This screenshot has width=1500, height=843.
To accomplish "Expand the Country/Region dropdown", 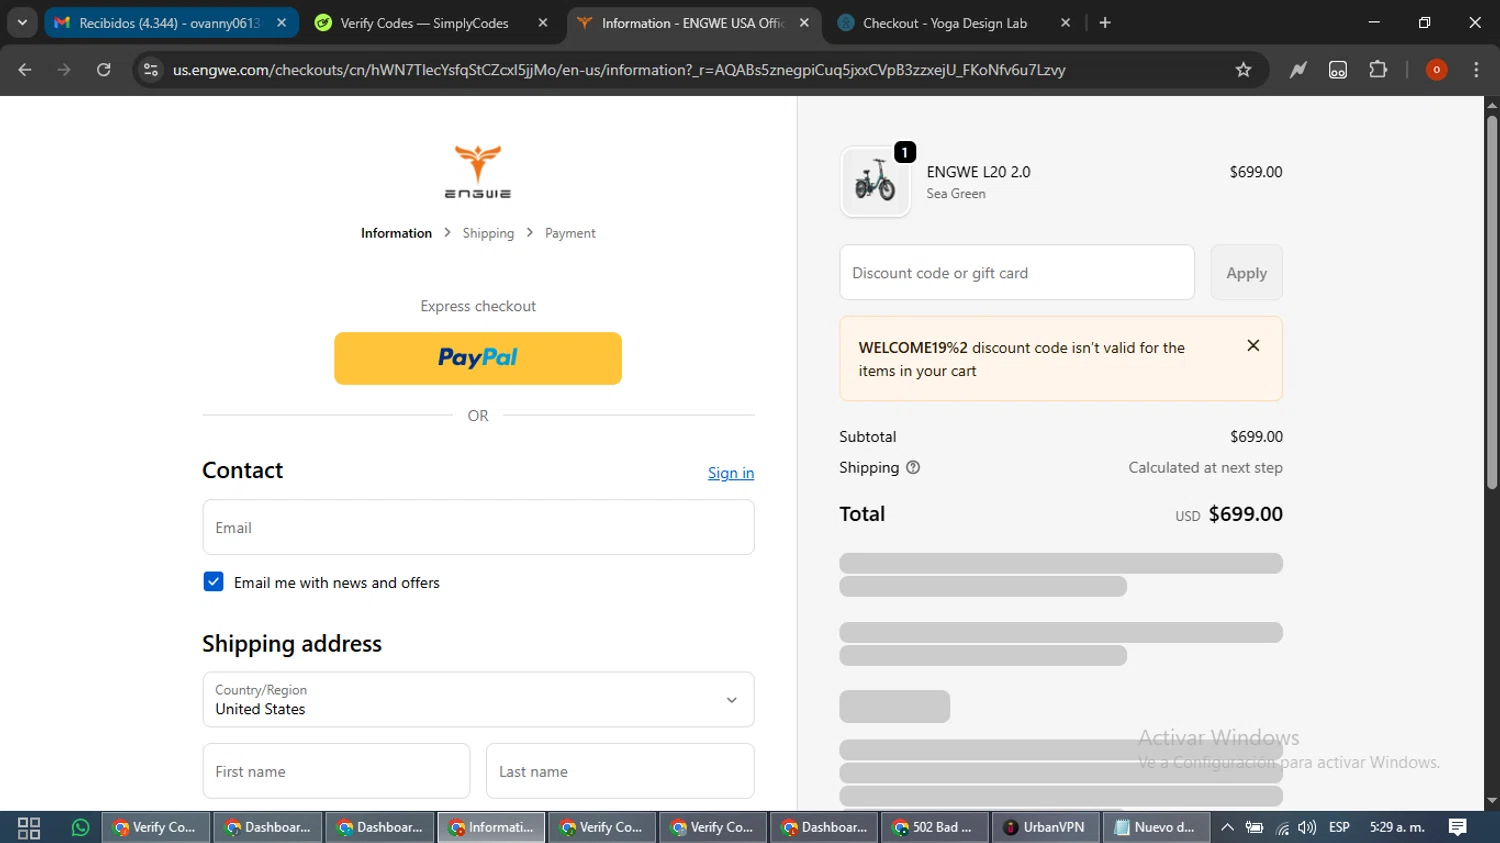I will point(478,699).
